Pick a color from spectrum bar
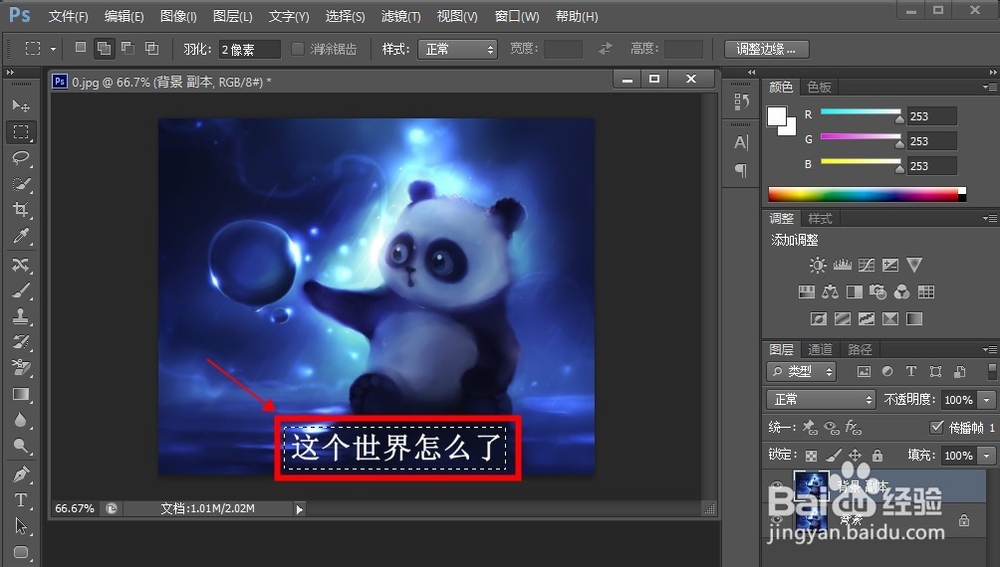This screenshot has height=567, width=1000. [867, 195]
